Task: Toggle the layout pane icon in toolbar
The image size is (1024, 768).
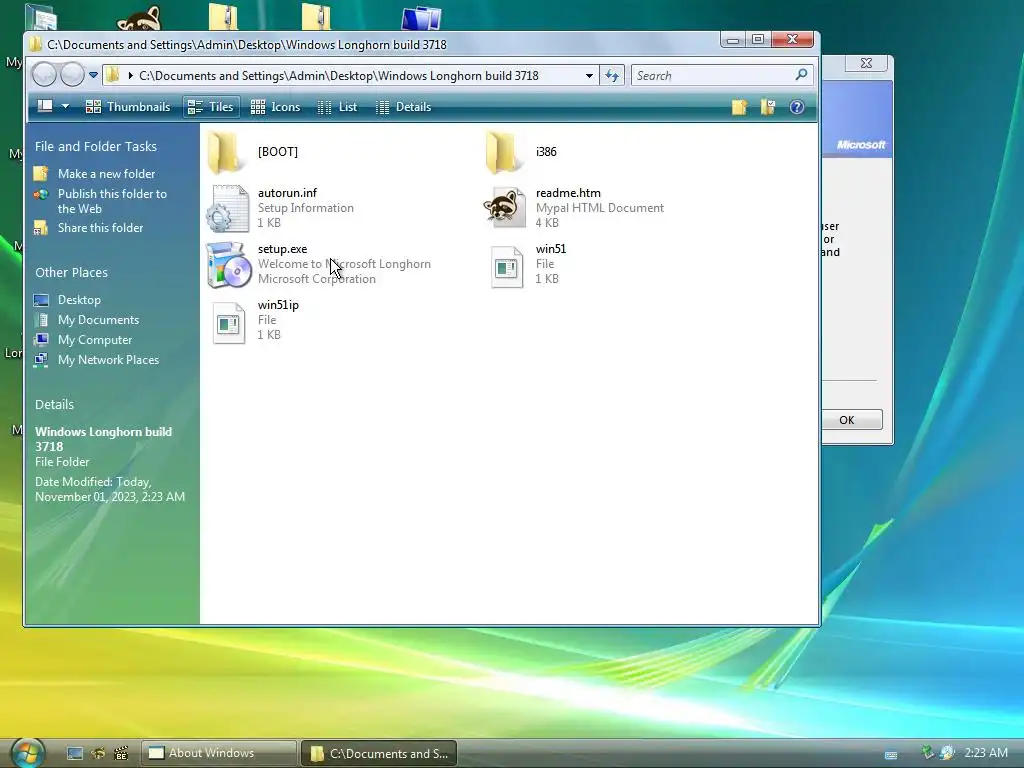Action: (x=45, y=106)
